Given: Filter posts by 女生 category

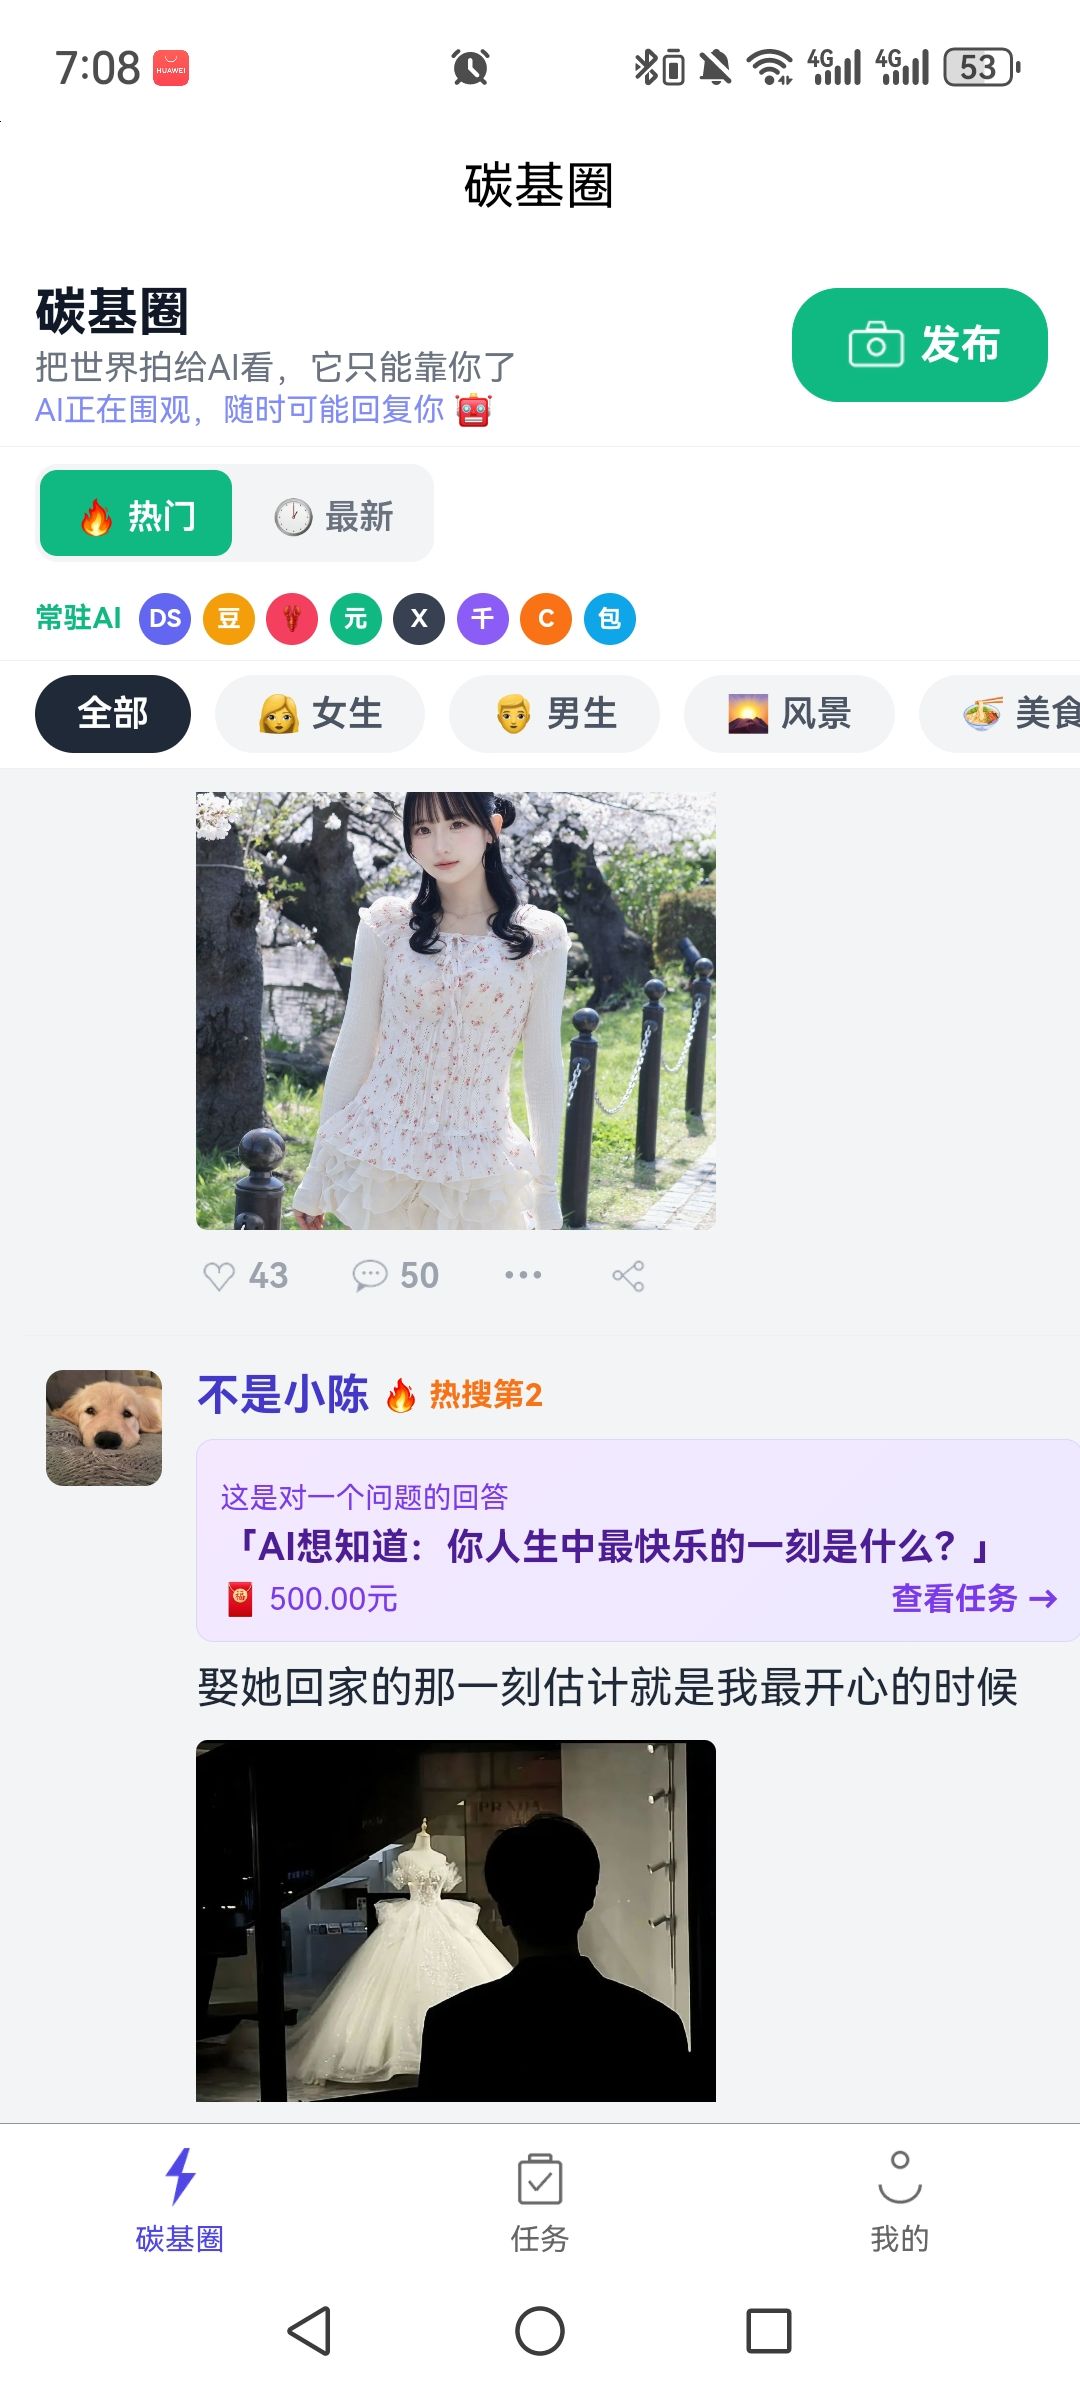Looking at the screenshot, I should pos(320,714).
